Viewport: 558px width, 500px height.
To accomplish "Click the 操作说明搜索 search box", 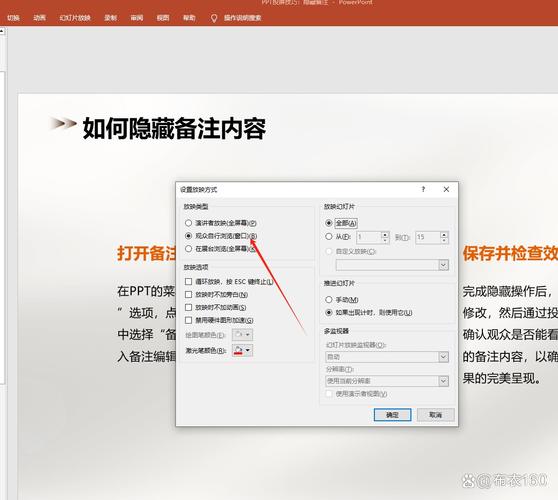I will point(243,18).
